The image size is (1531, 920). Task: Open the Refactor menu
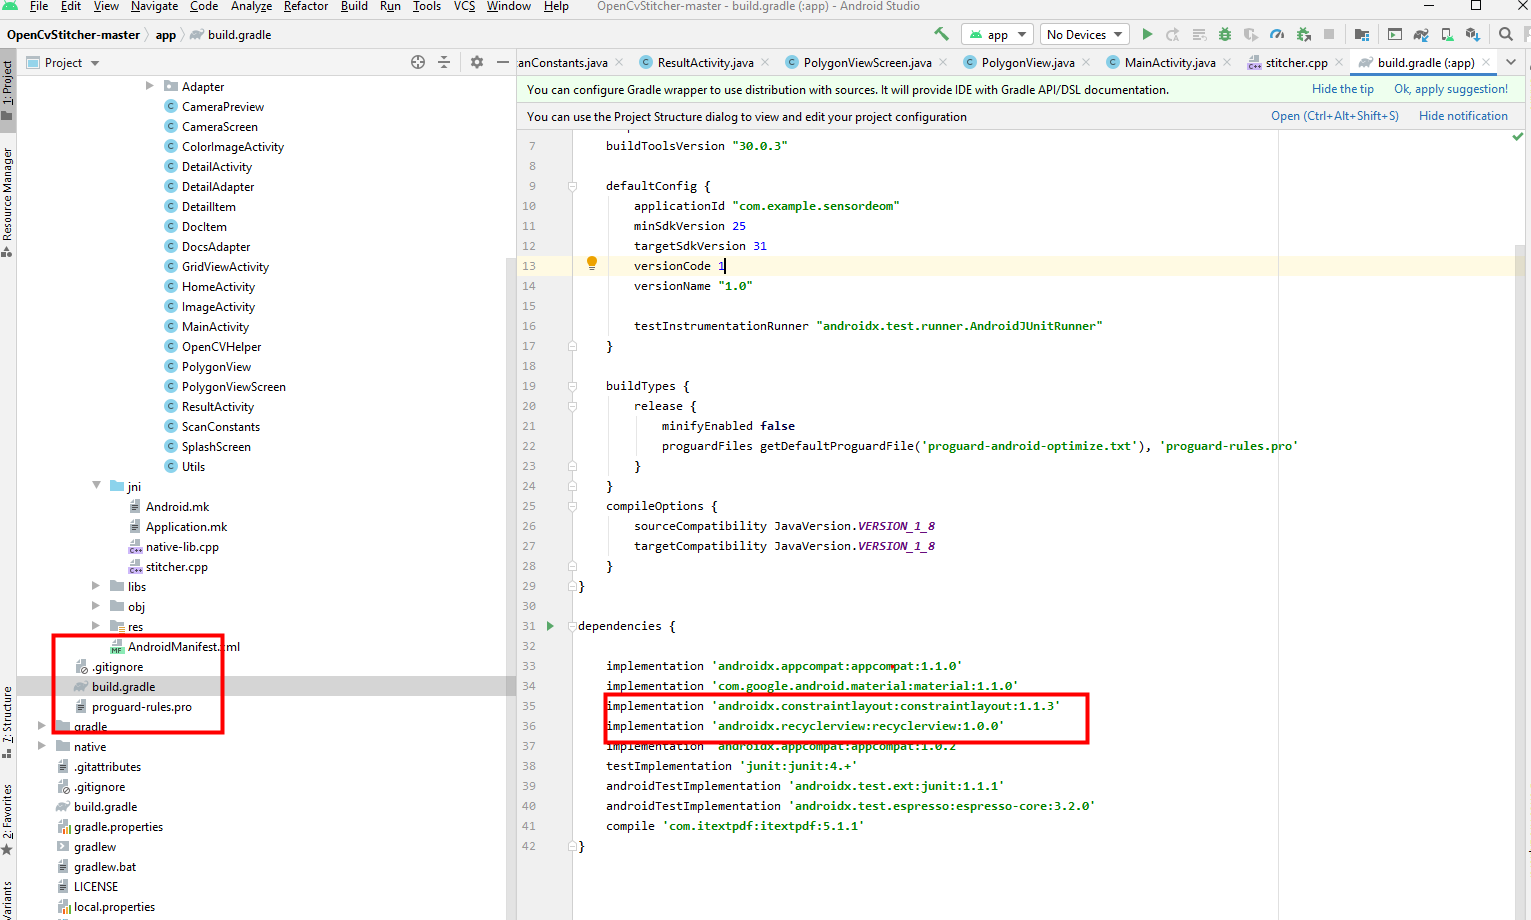pos(306,6)
